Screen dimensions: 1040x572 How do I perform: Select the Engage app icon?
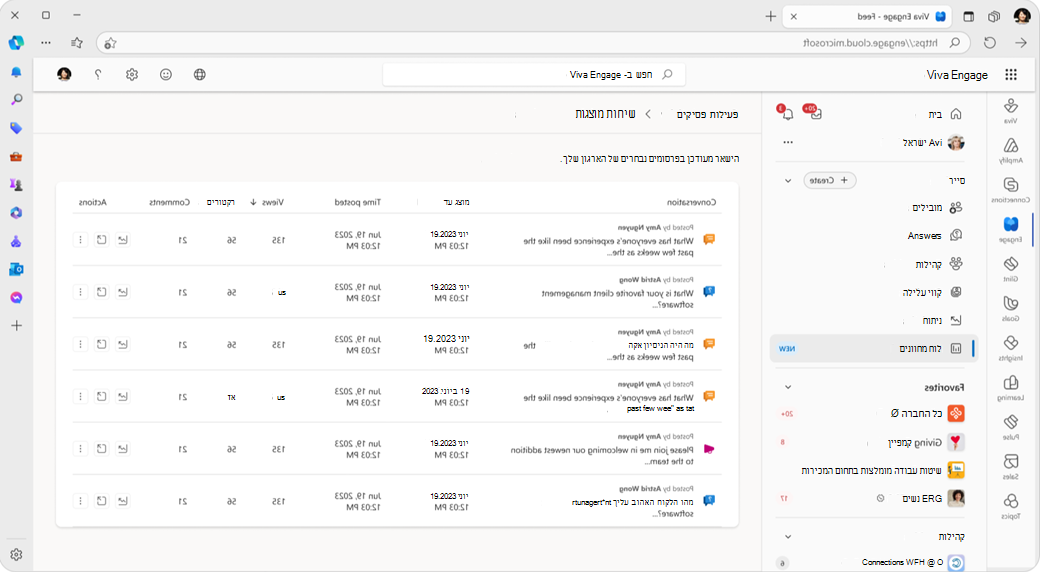tap(1010, 229)
